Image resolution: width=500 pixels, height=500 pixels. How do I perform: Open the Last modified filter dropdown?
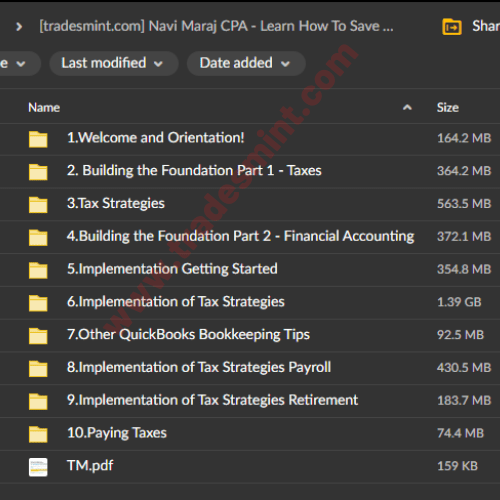pos(114,63)
